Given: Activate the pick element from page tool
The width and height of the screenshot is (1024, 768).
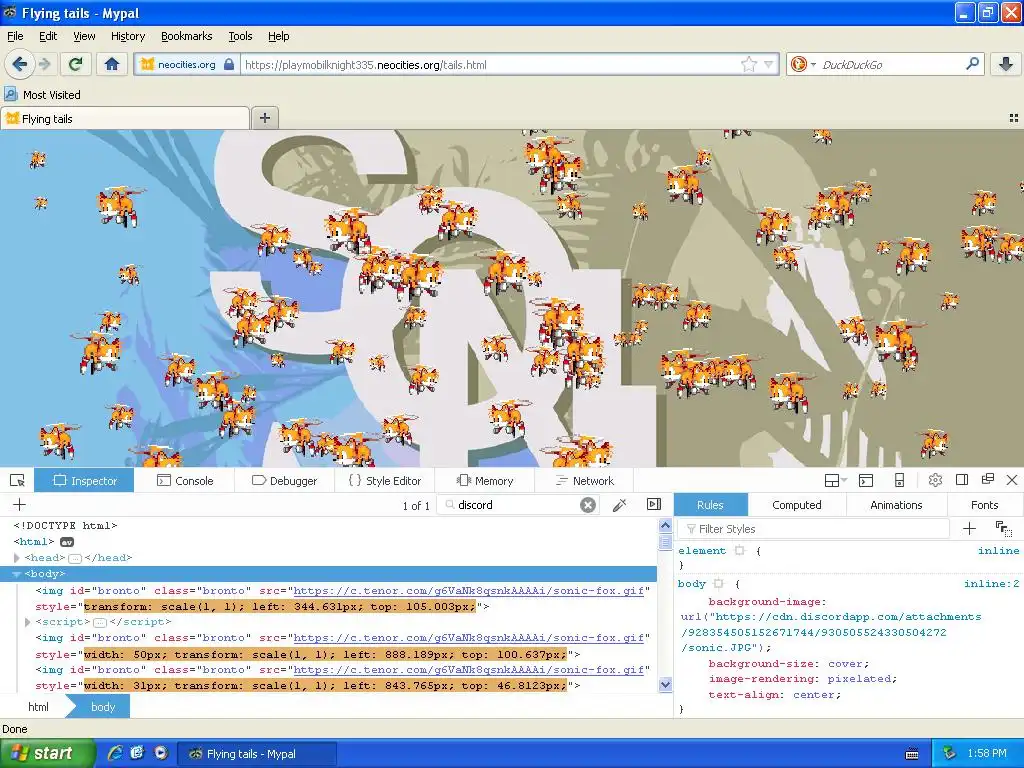Looking at the screenshot, I should [x=18, y=481].
